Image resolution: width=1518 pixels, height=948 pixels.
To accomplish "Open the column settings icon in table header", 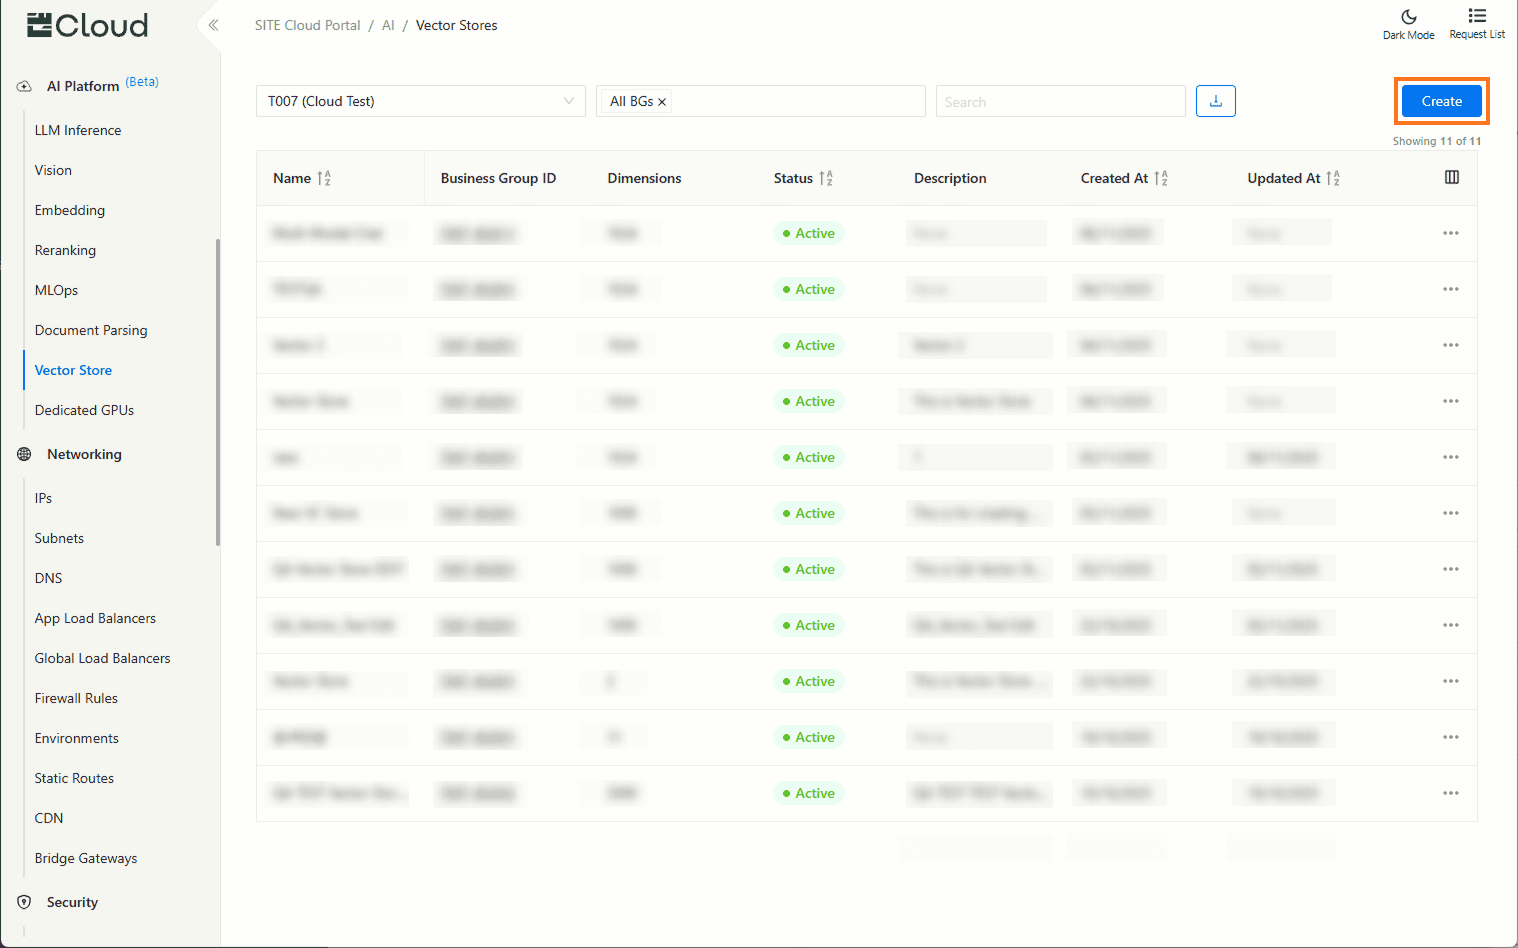I will 1451,177.
